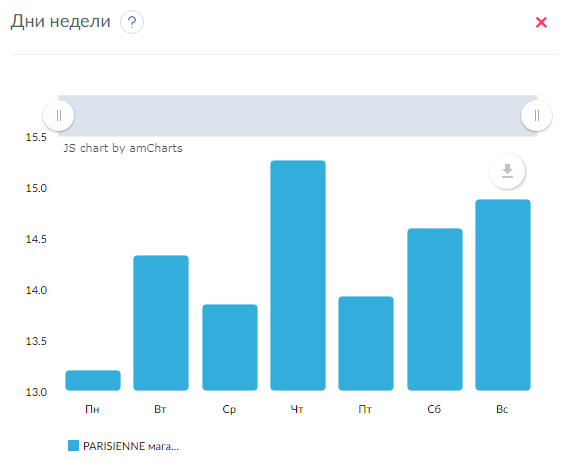Grab the left scrollbar range handle
The width and height of the screenshot is (567, 461).
[59, 116]
